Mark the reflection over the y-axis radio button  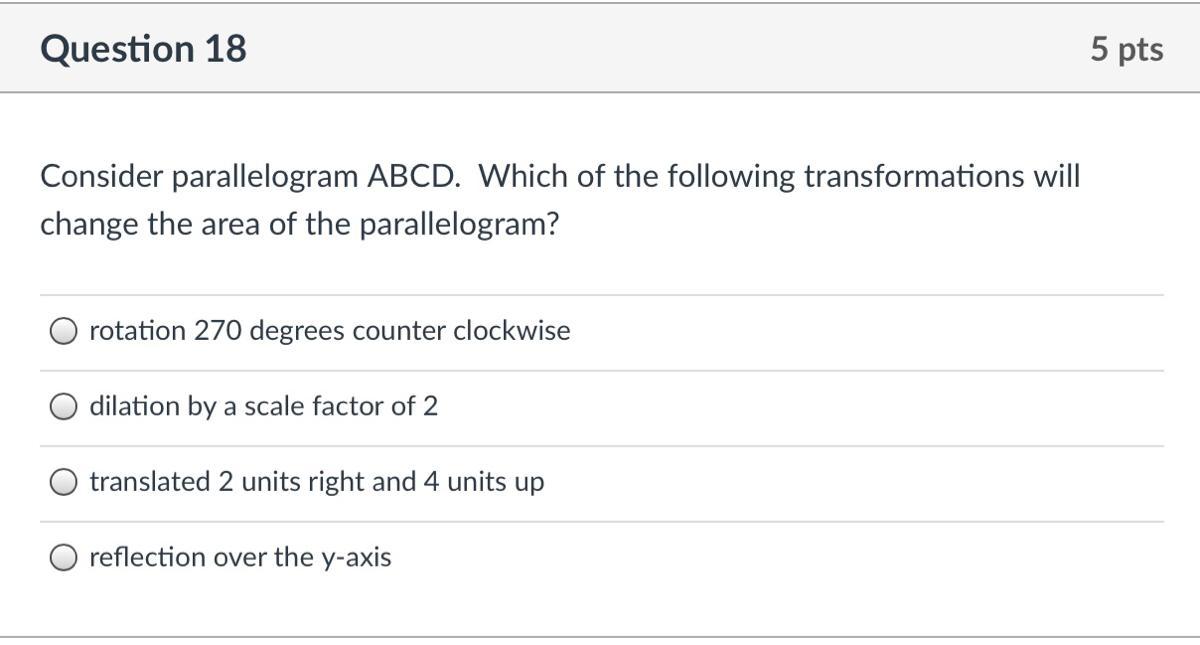65,558
